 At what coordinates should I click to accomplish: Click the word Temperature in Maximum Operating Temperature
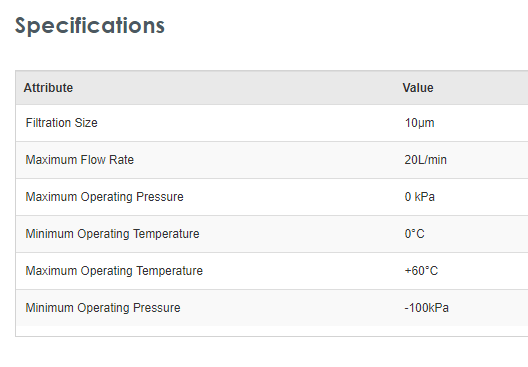pyautogui.click(x=170, y=271)
